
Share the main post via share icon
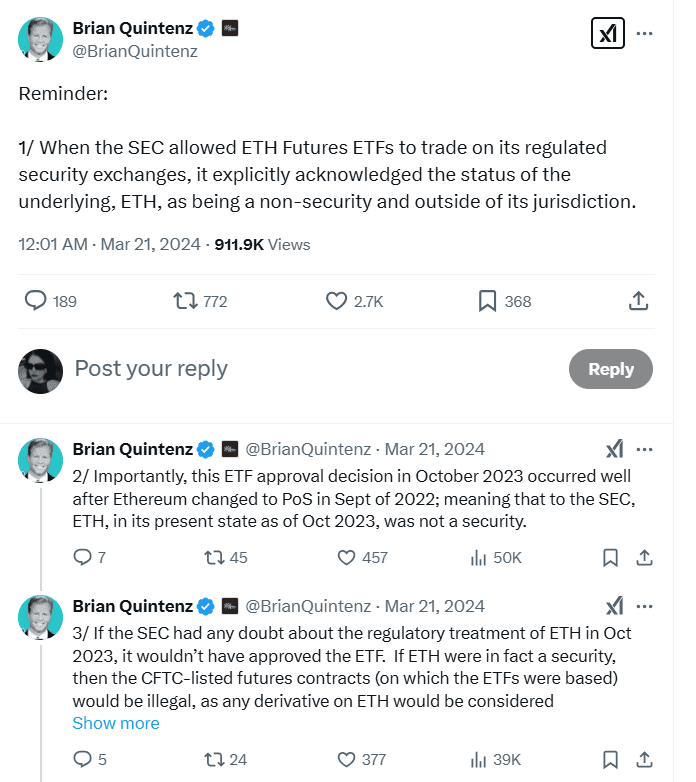tap(637, 301)
